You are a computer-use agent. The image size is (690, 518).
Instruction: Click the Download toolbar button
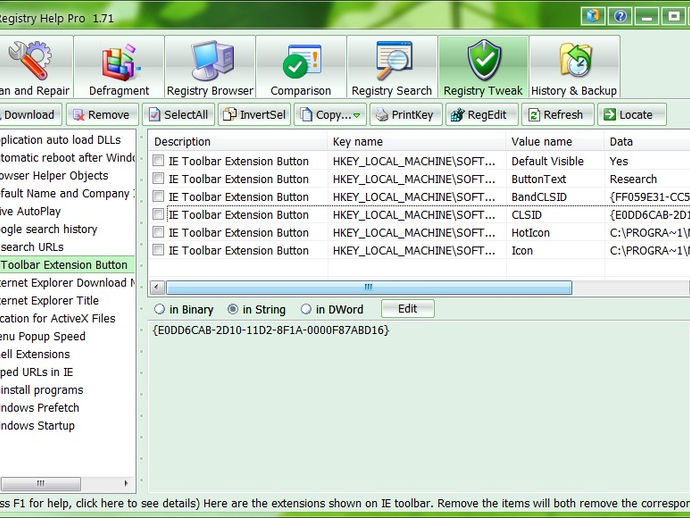point(29,115)
